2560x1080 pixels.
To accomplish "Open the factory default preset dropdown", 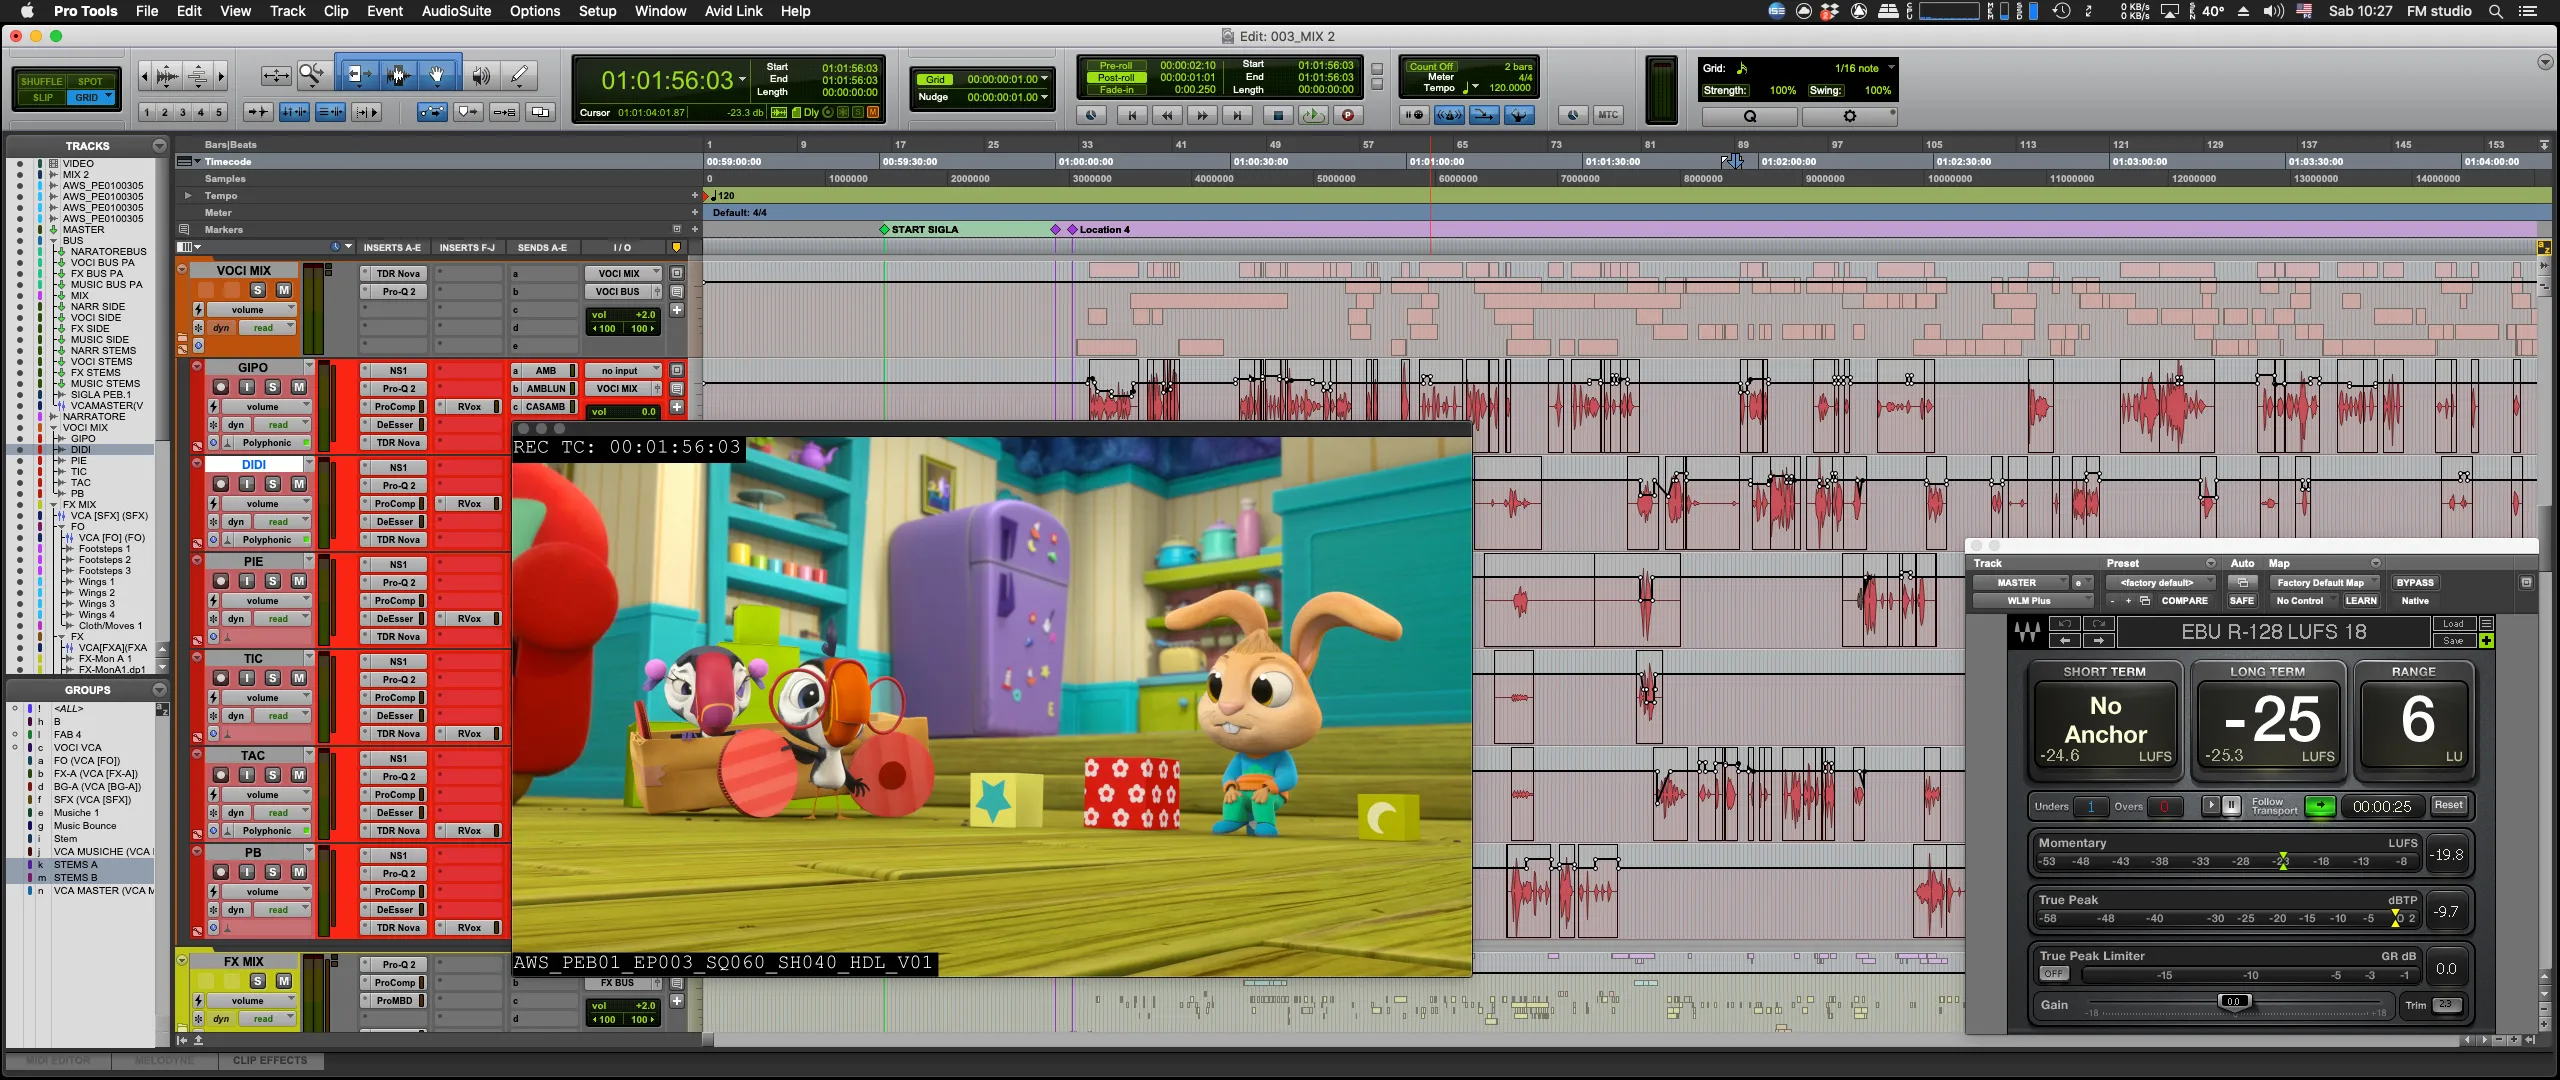I will tap(2159, 582).
